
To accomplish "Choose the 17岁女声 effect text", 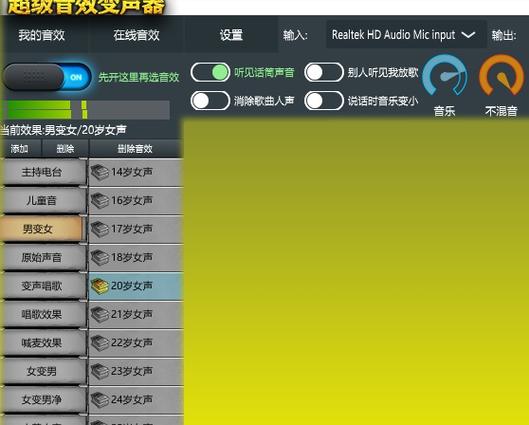I will pyautogui.click(x=132, y=229).
